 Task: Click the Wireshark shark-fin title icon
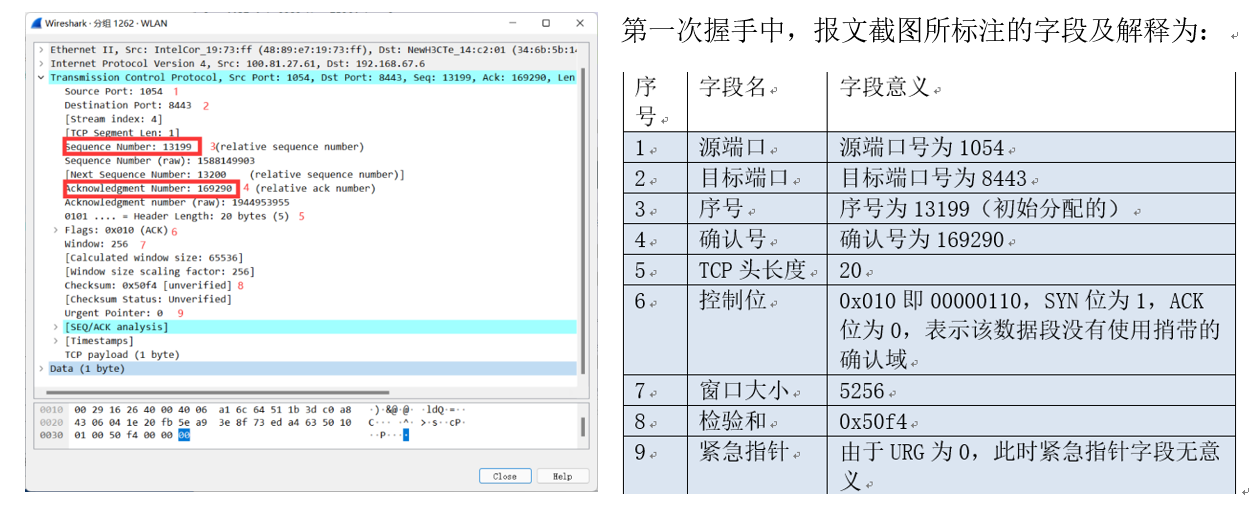[x=36, y=23]
